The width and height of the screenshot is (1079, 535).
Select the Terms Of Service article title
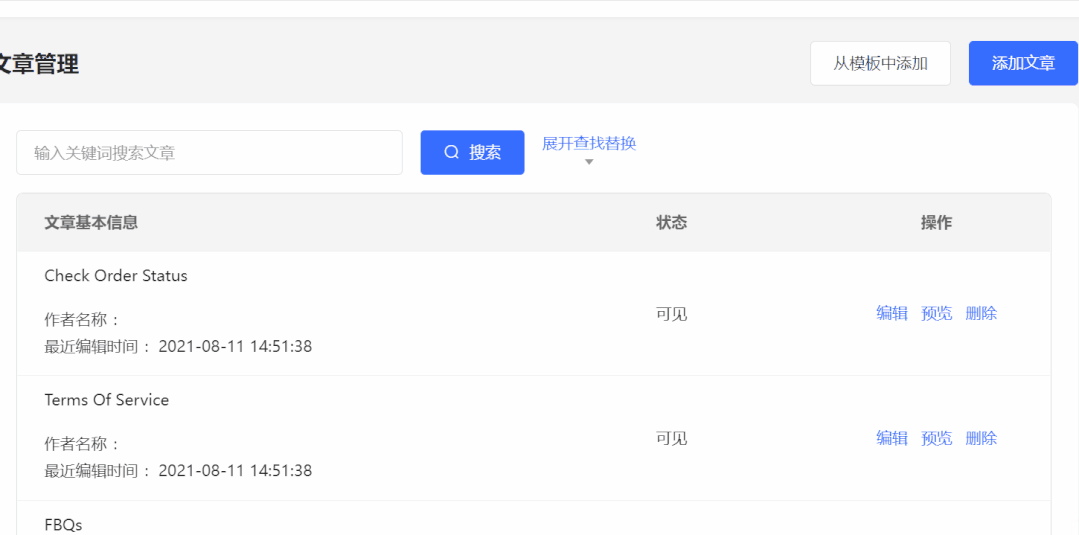[x=107, y=400]
